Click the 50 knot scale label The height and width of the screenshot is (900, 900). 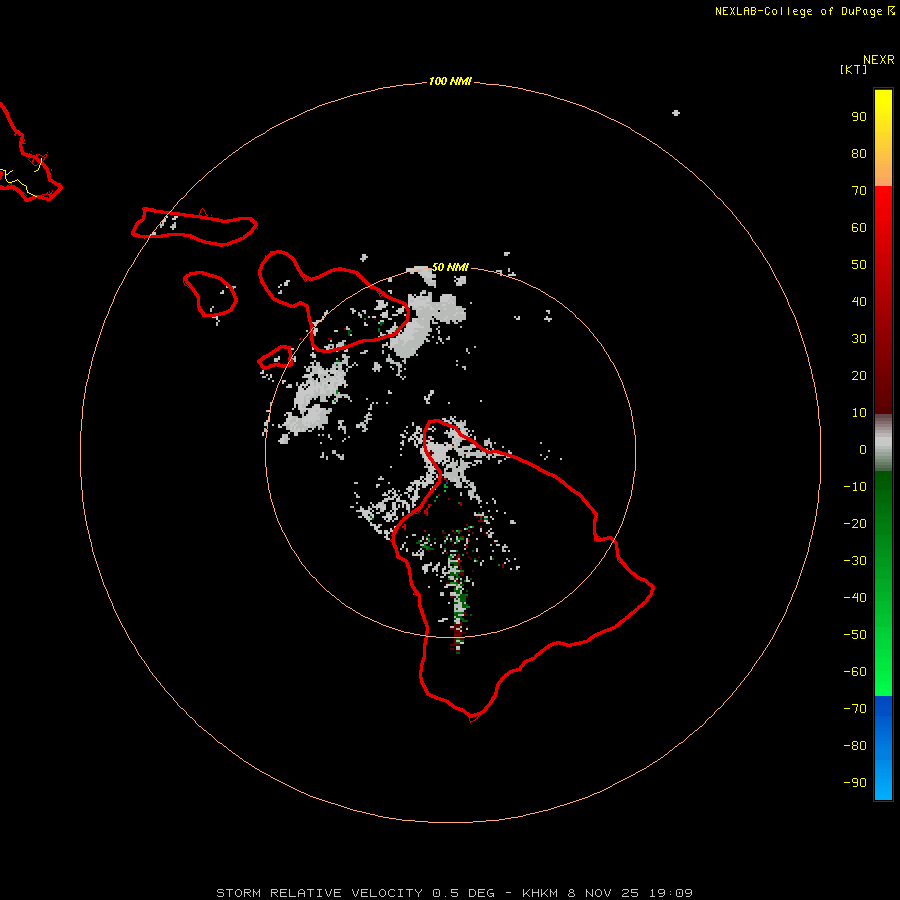pyautogui.click(x=859, y=265)
